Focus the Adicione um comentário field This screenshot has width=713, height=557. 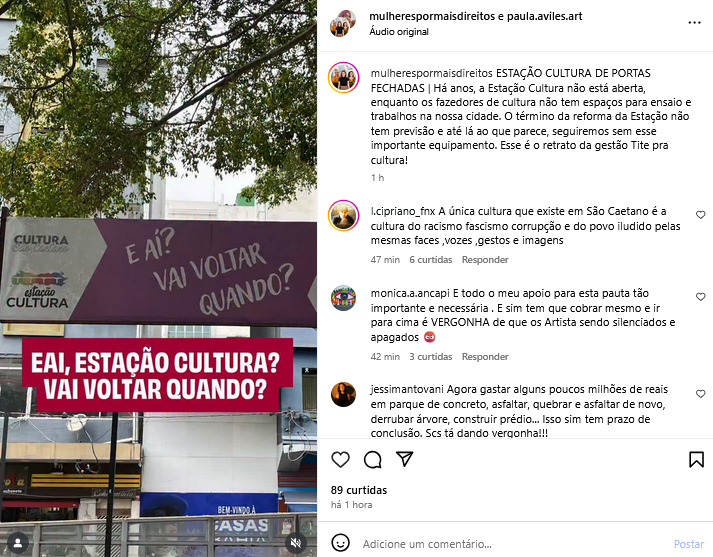[514, 544]
